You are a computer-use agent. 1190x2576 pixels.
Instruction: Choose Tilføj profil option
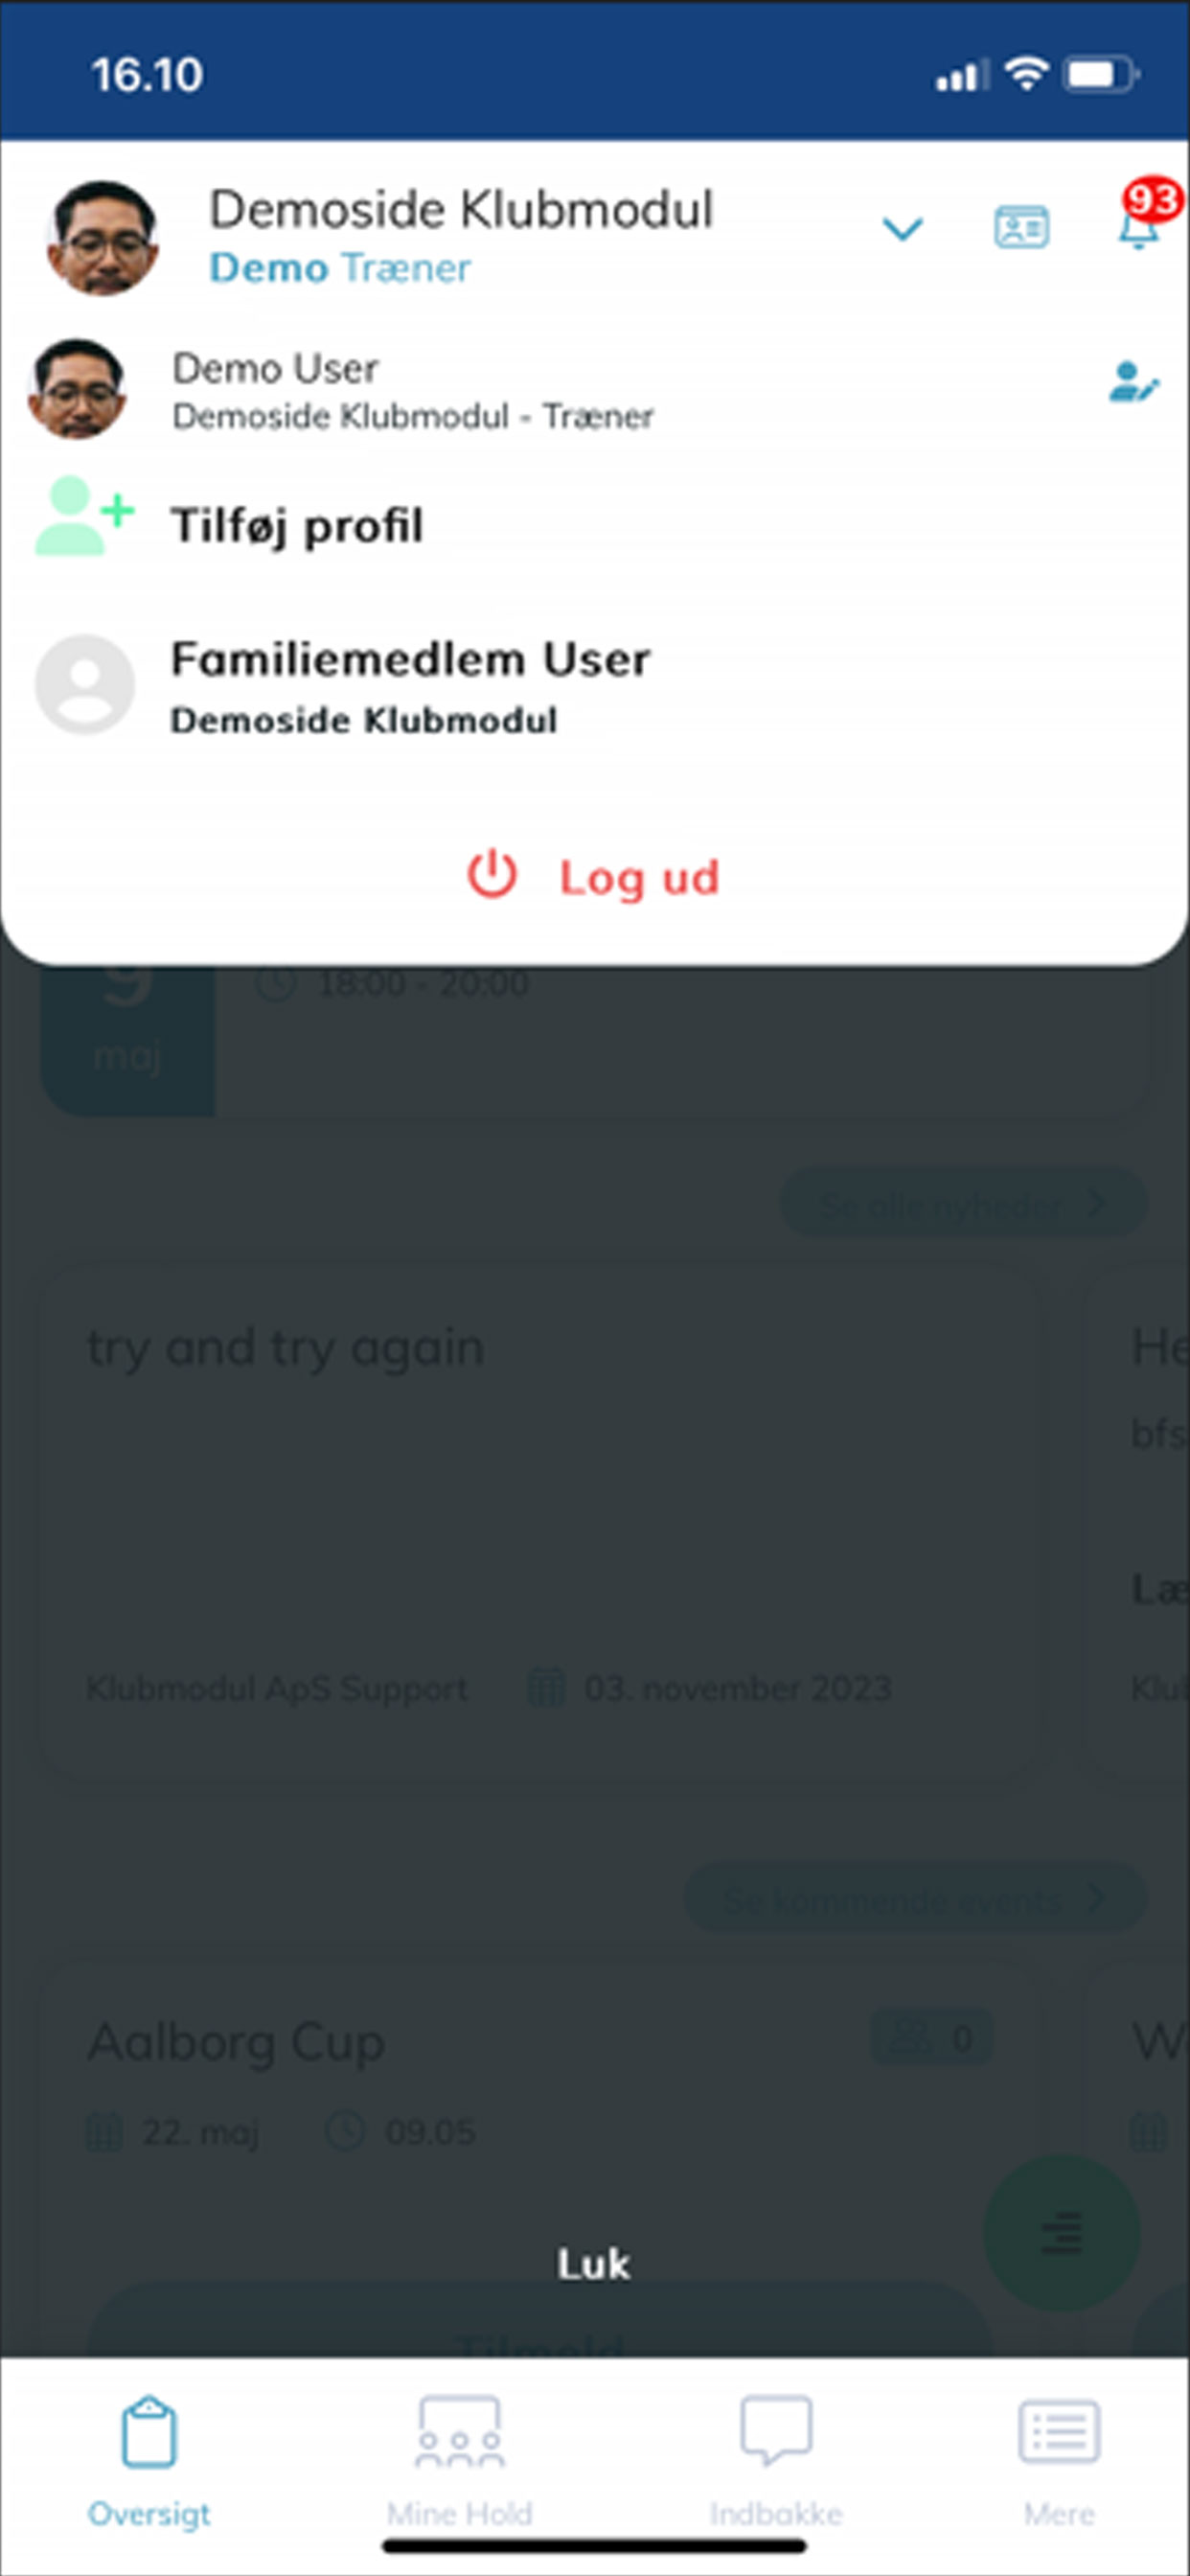(x=296, y=525)
